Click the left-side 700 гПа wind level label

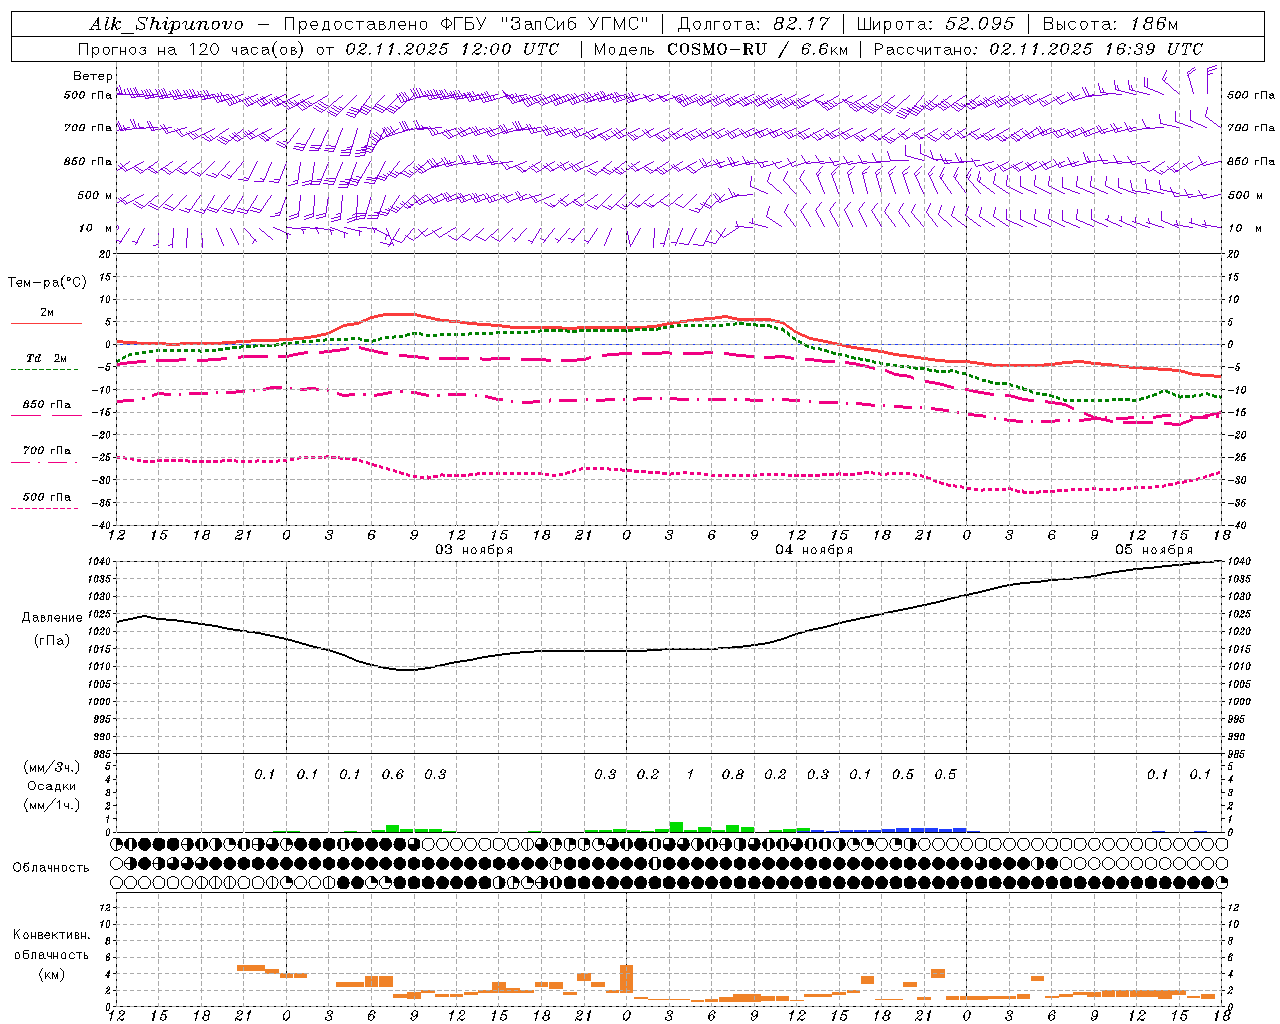click(x=88, y=128)
